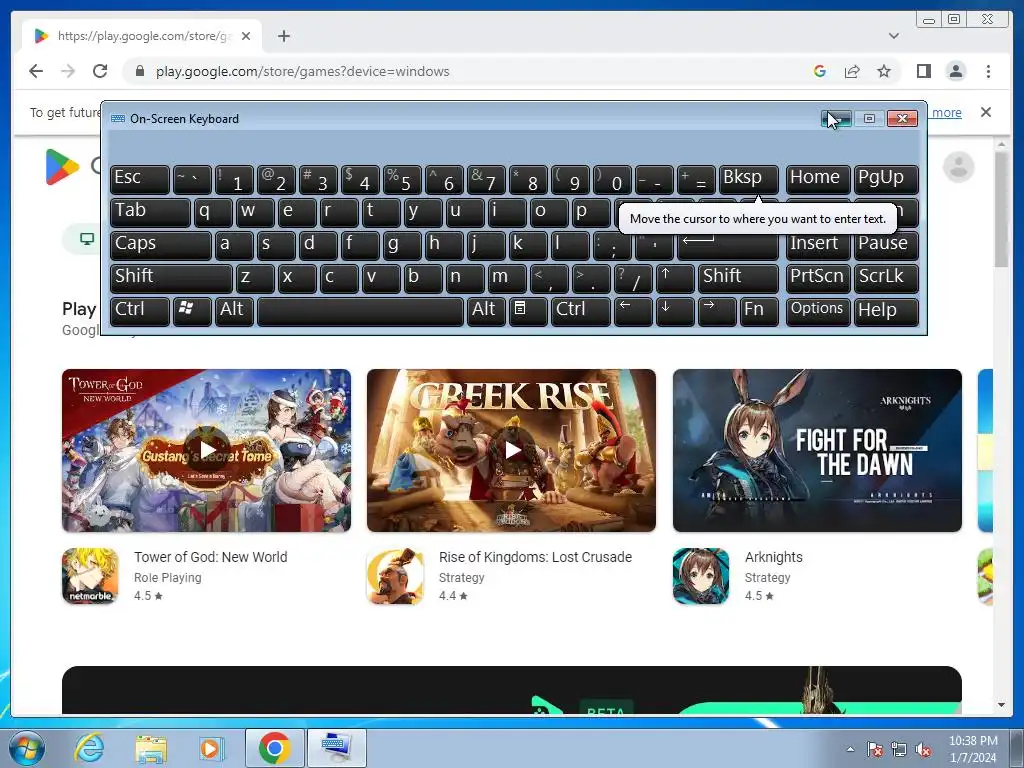Click the Home key on On-Screen Keyboard
This screenshot has height=768, width=1024.
point(818,179)
